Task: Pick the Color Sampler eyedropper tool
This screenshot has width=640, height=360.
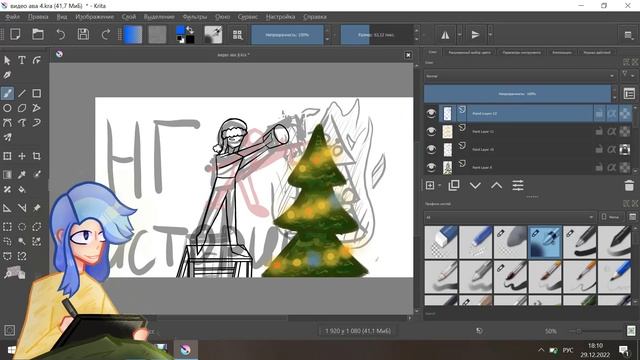Action: click(x=22, y=175)
